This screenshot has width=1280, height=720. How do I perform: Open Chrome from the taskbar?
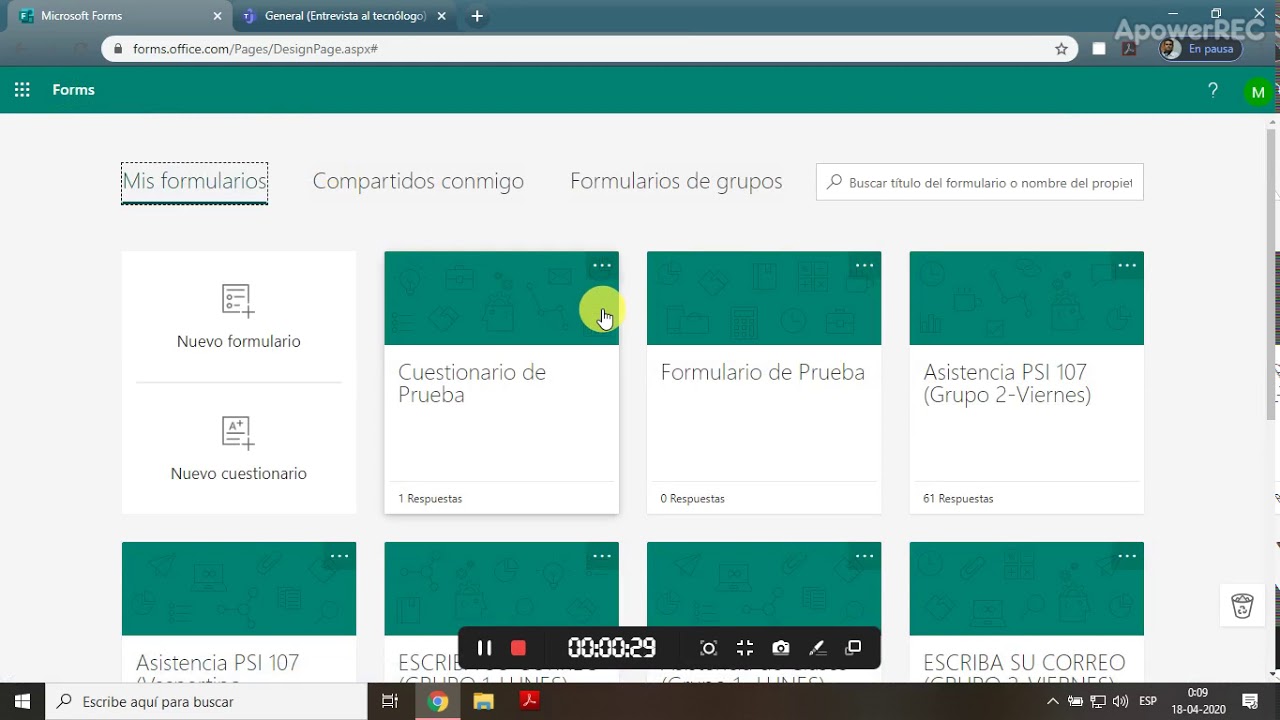pos(438,701)
